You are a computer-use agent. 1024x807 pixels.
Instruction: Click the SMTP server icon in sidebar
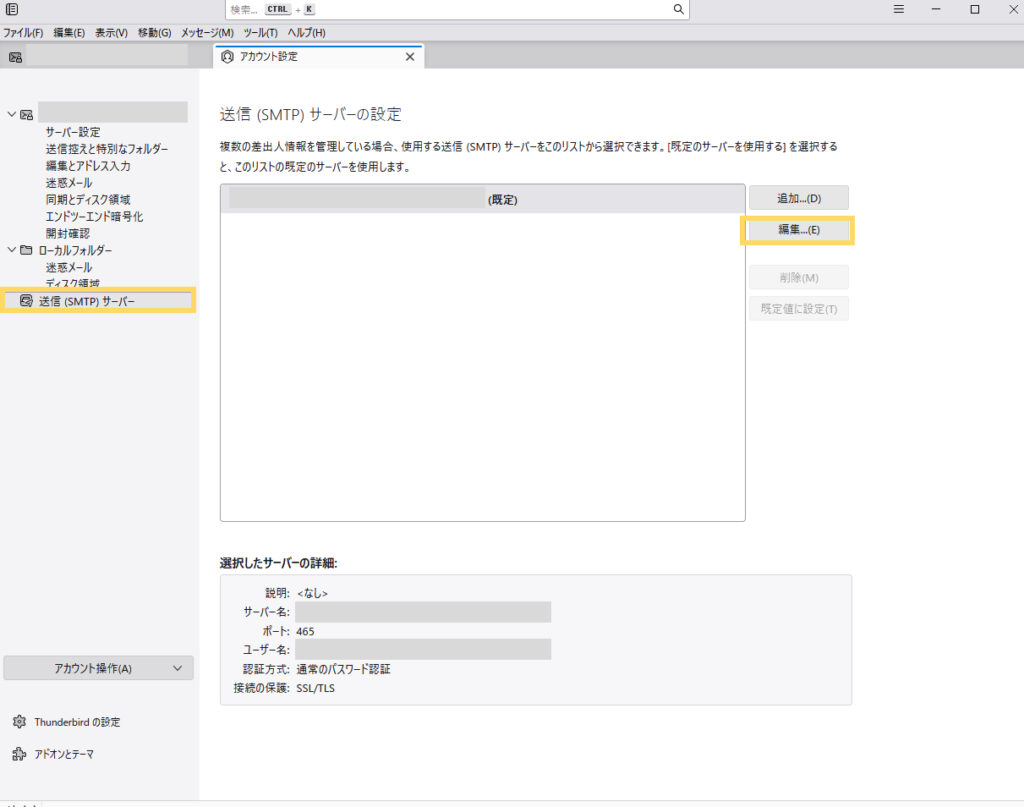coord(25,301)
